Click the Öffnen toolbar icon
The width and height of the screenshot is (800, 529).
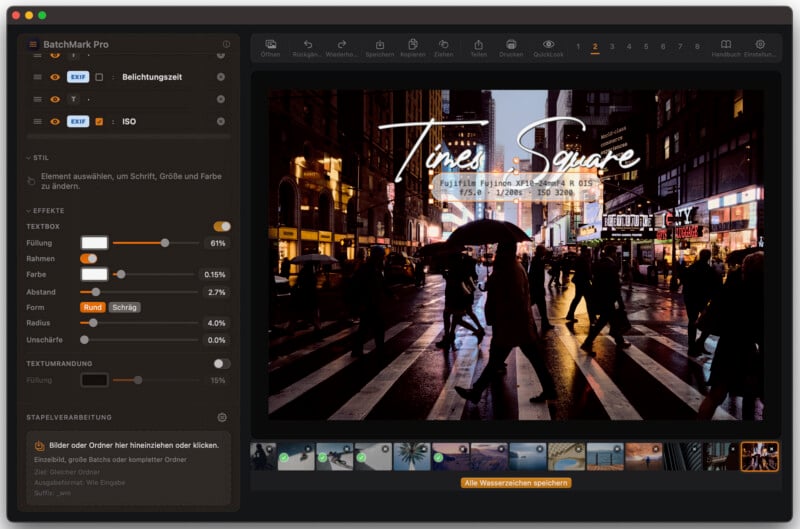click(270, 45)
